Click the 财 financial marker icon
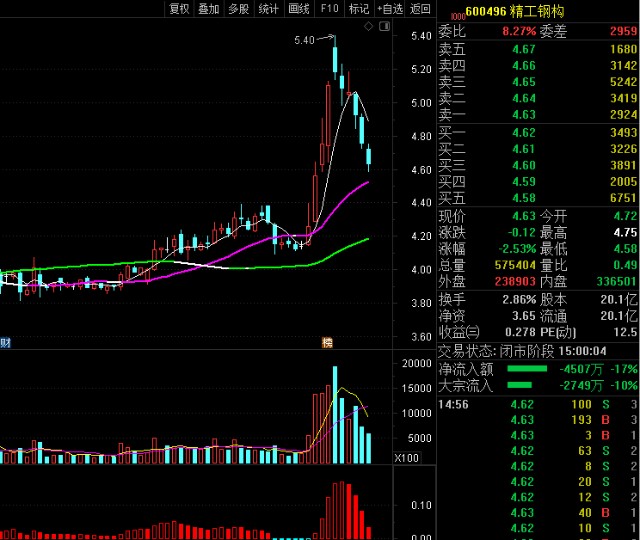640x540 pixels. (x=5, y=343)
